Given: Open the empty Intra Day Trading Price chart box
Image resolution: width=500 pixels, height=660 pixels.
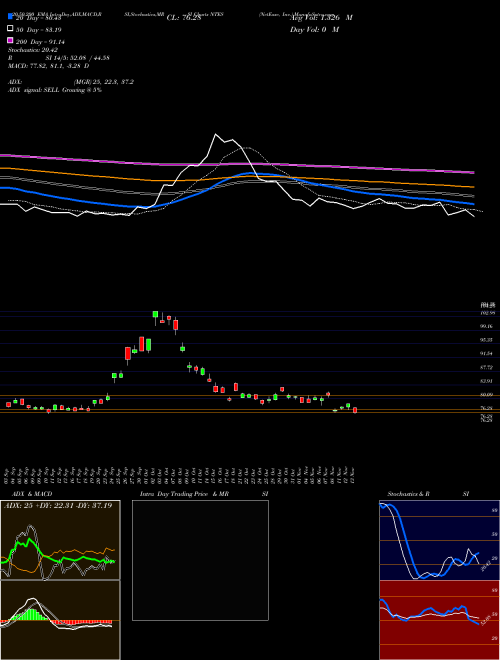Looking at the screenshot, I should (x=200, y=560).
